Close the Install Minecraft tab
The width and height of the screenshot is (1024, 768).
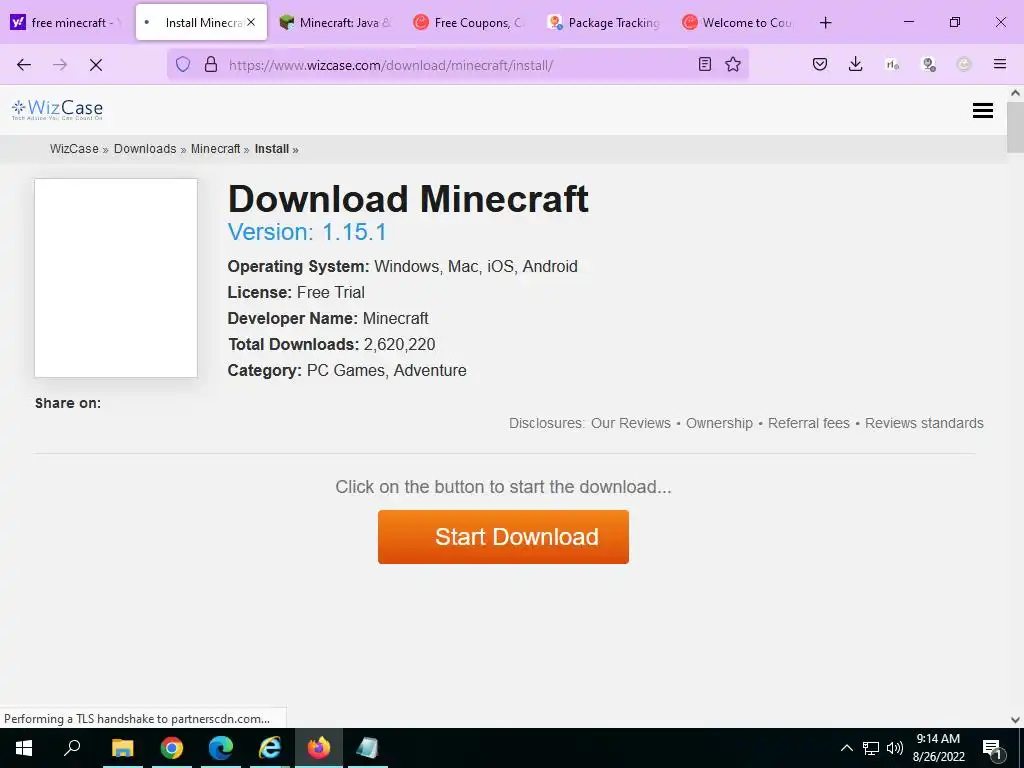[251, 22]
